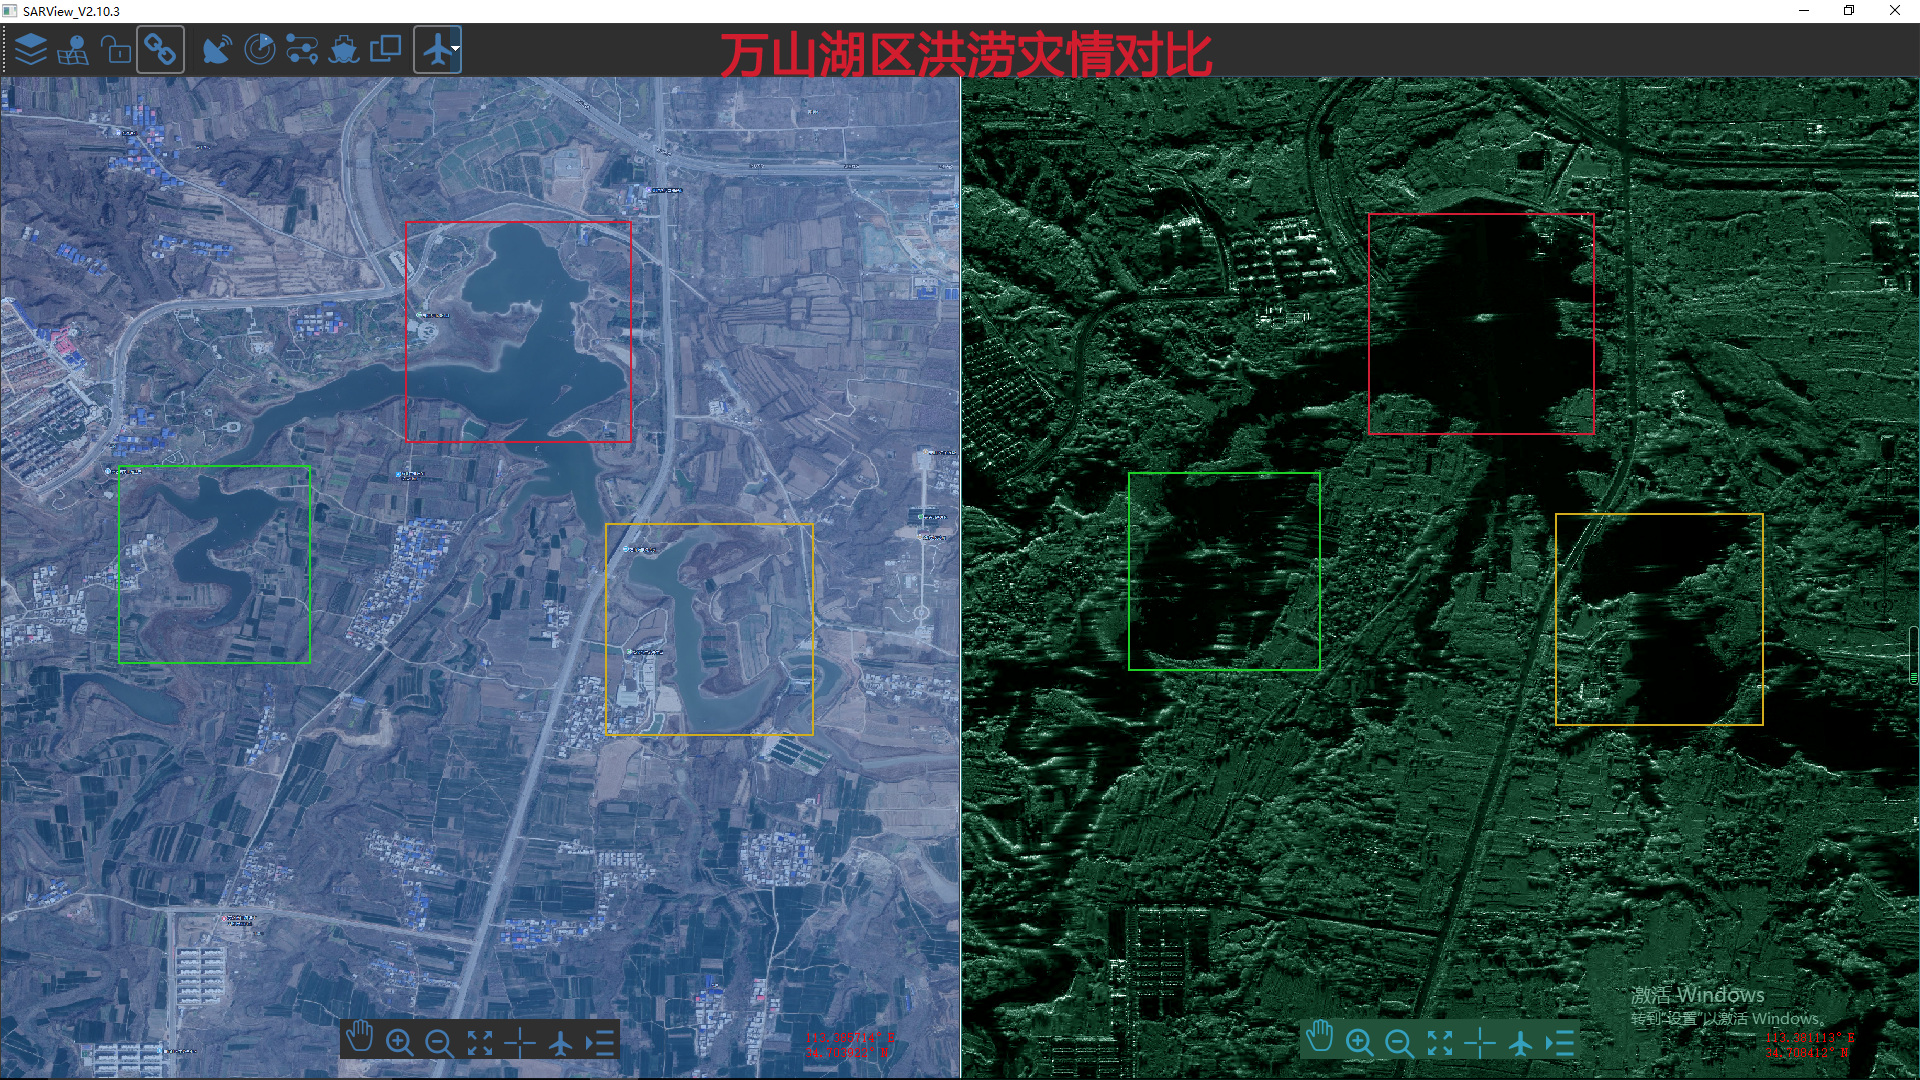Screen dimensions: 1920x1080
Task: Click the right edge scrollbar handle
Action: pyautogui.click(x=1913, y=655)
